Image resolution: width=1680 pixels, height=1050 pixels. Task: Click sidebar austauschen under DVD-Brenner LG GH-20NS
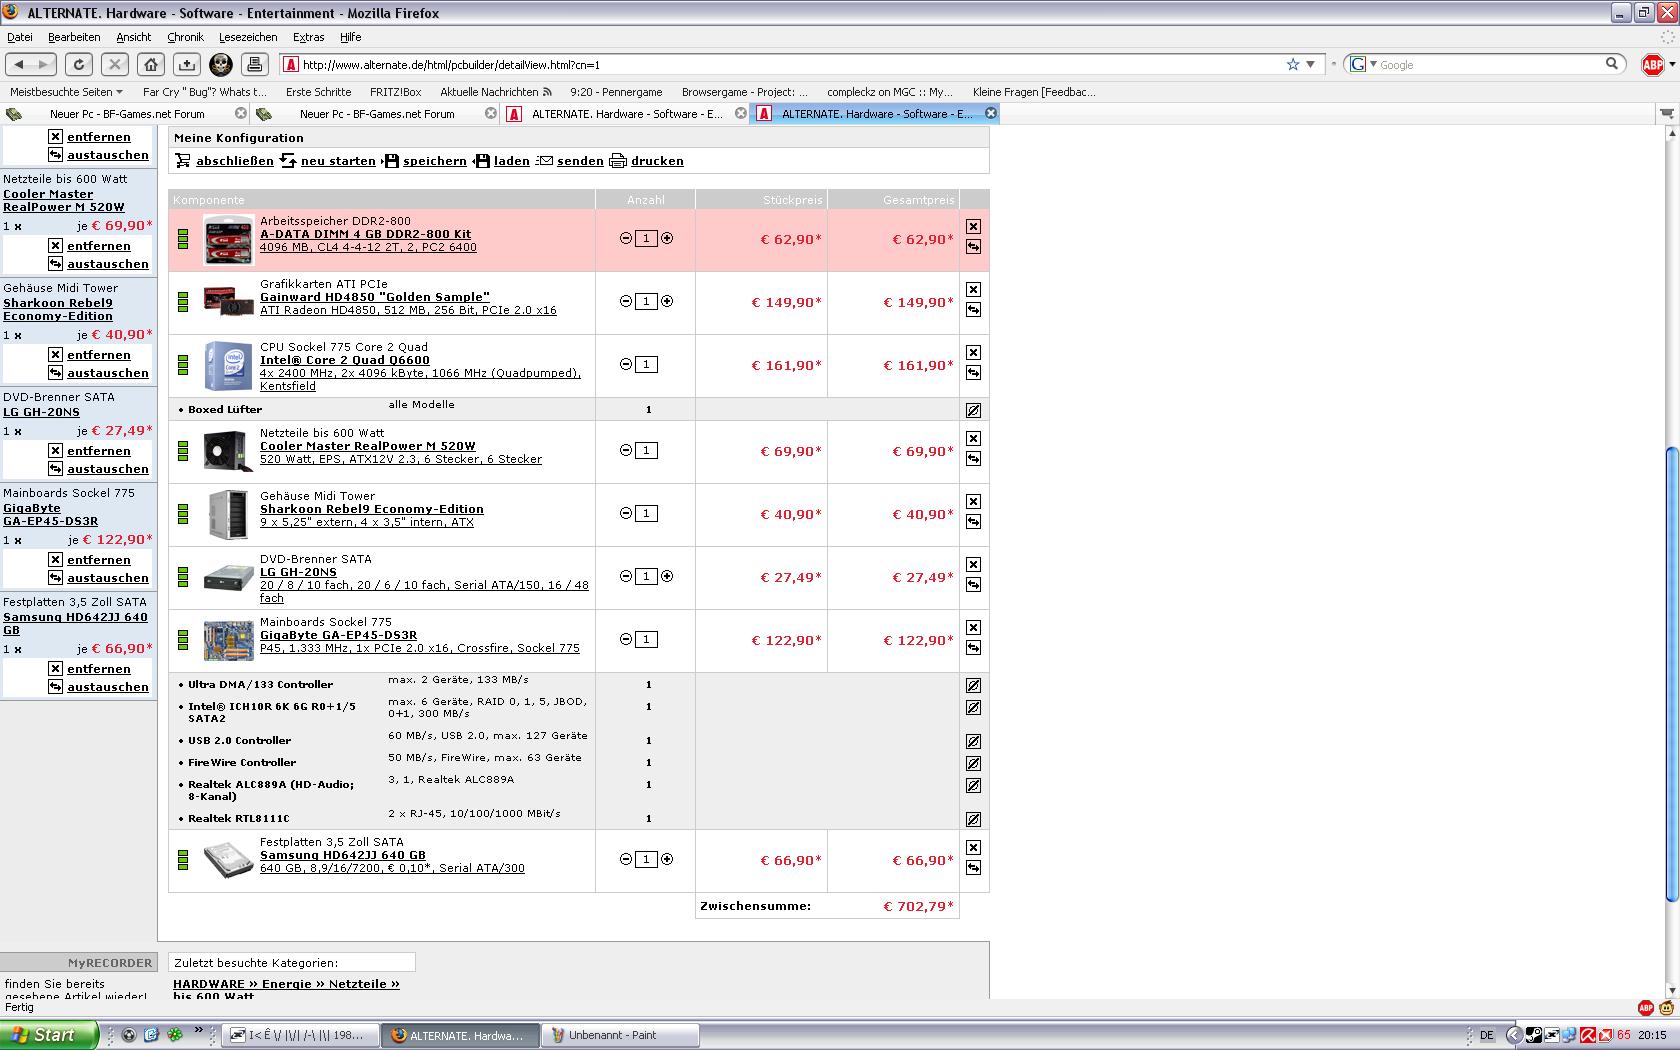[x=108, y=469]
